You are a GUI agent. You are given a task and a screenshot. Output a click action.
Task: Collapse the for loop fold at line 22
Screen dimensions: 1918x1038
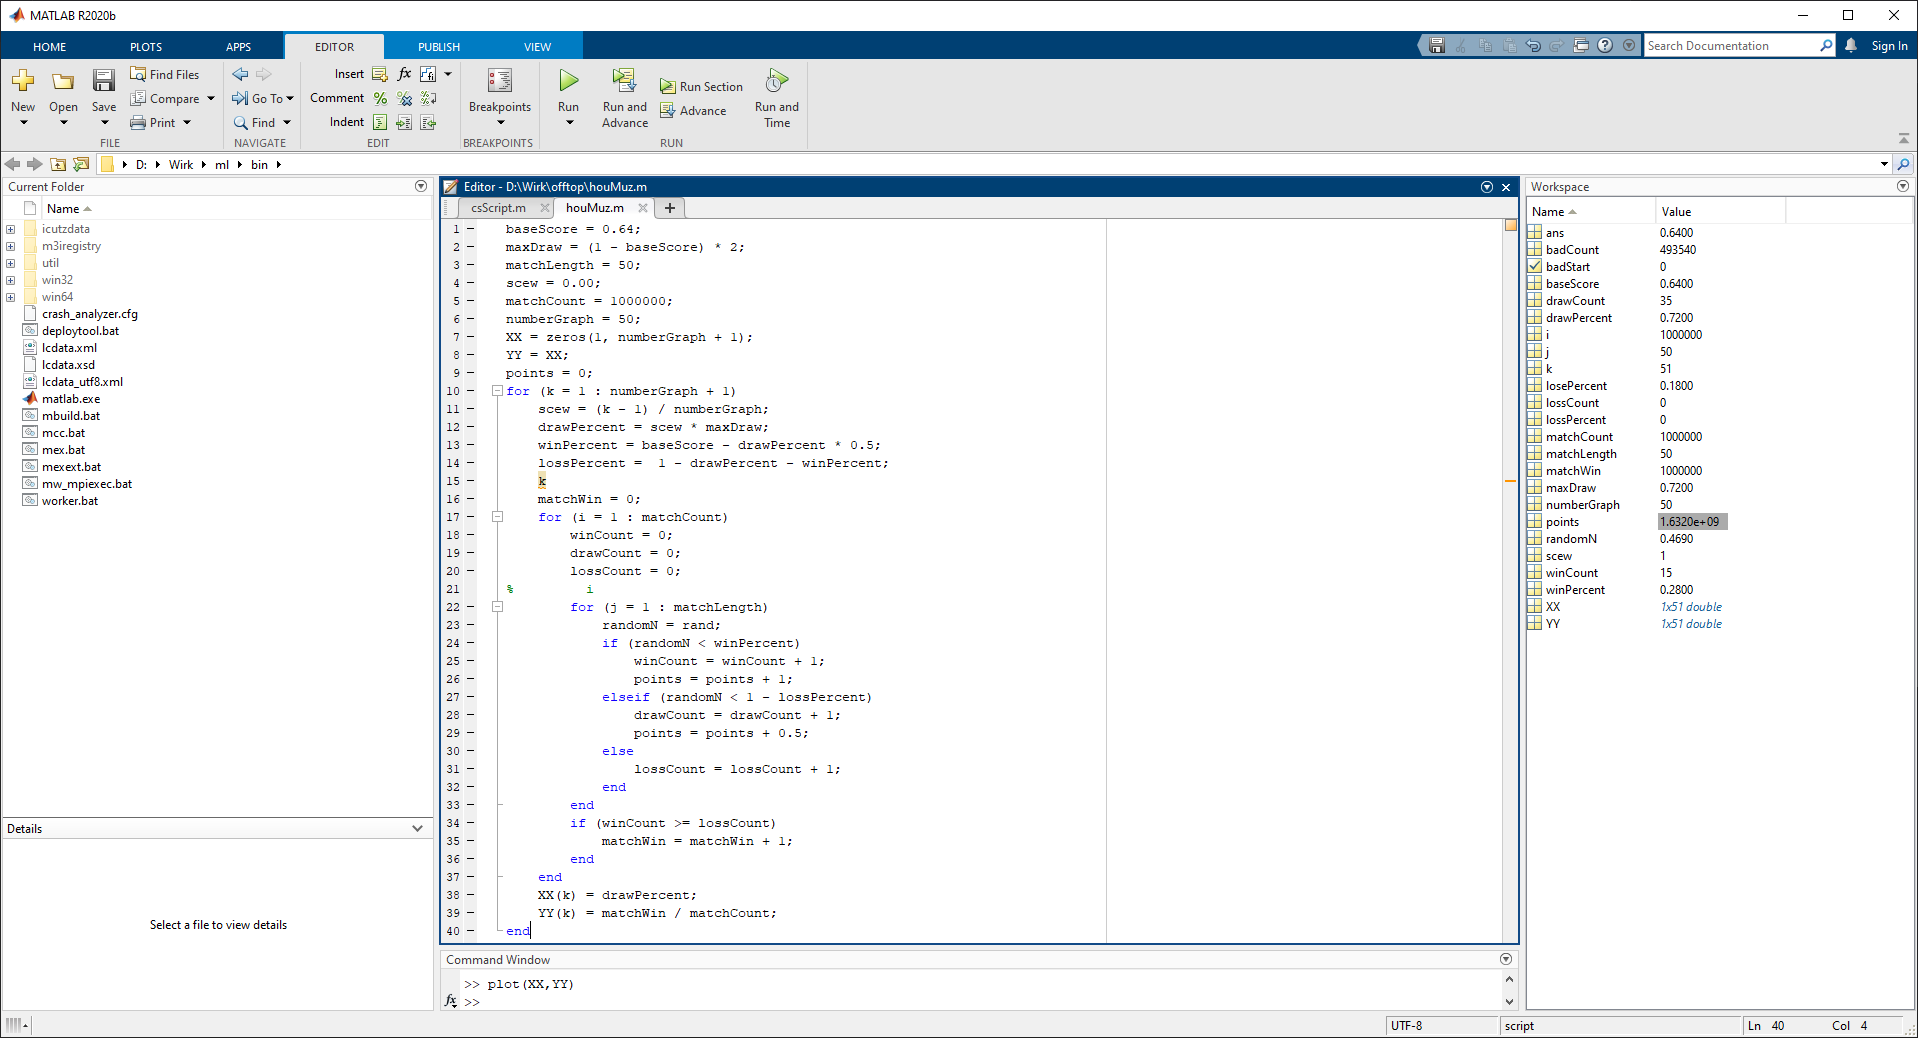pyautogui.click(x=497, y=607)
